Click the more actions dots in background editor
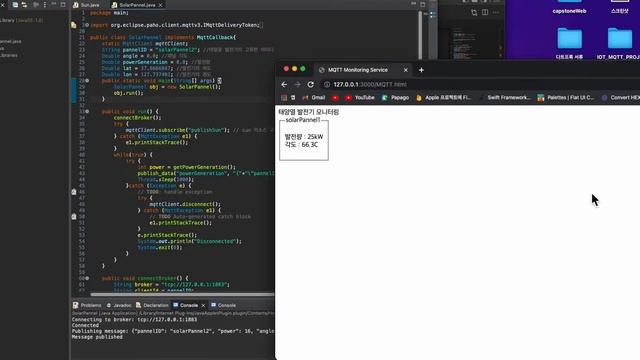Screen dimensions: 640x360 (x=496, y=12)
